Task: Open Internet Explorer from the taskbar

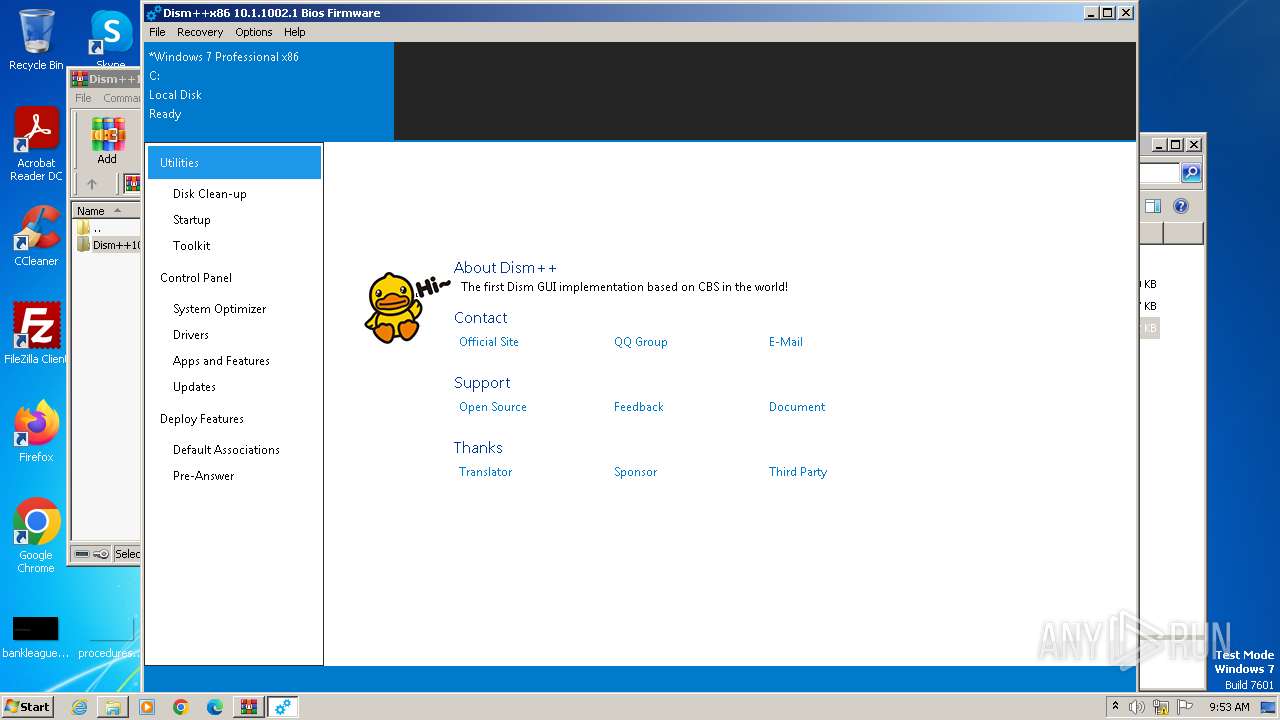Action: coord(79,707)
